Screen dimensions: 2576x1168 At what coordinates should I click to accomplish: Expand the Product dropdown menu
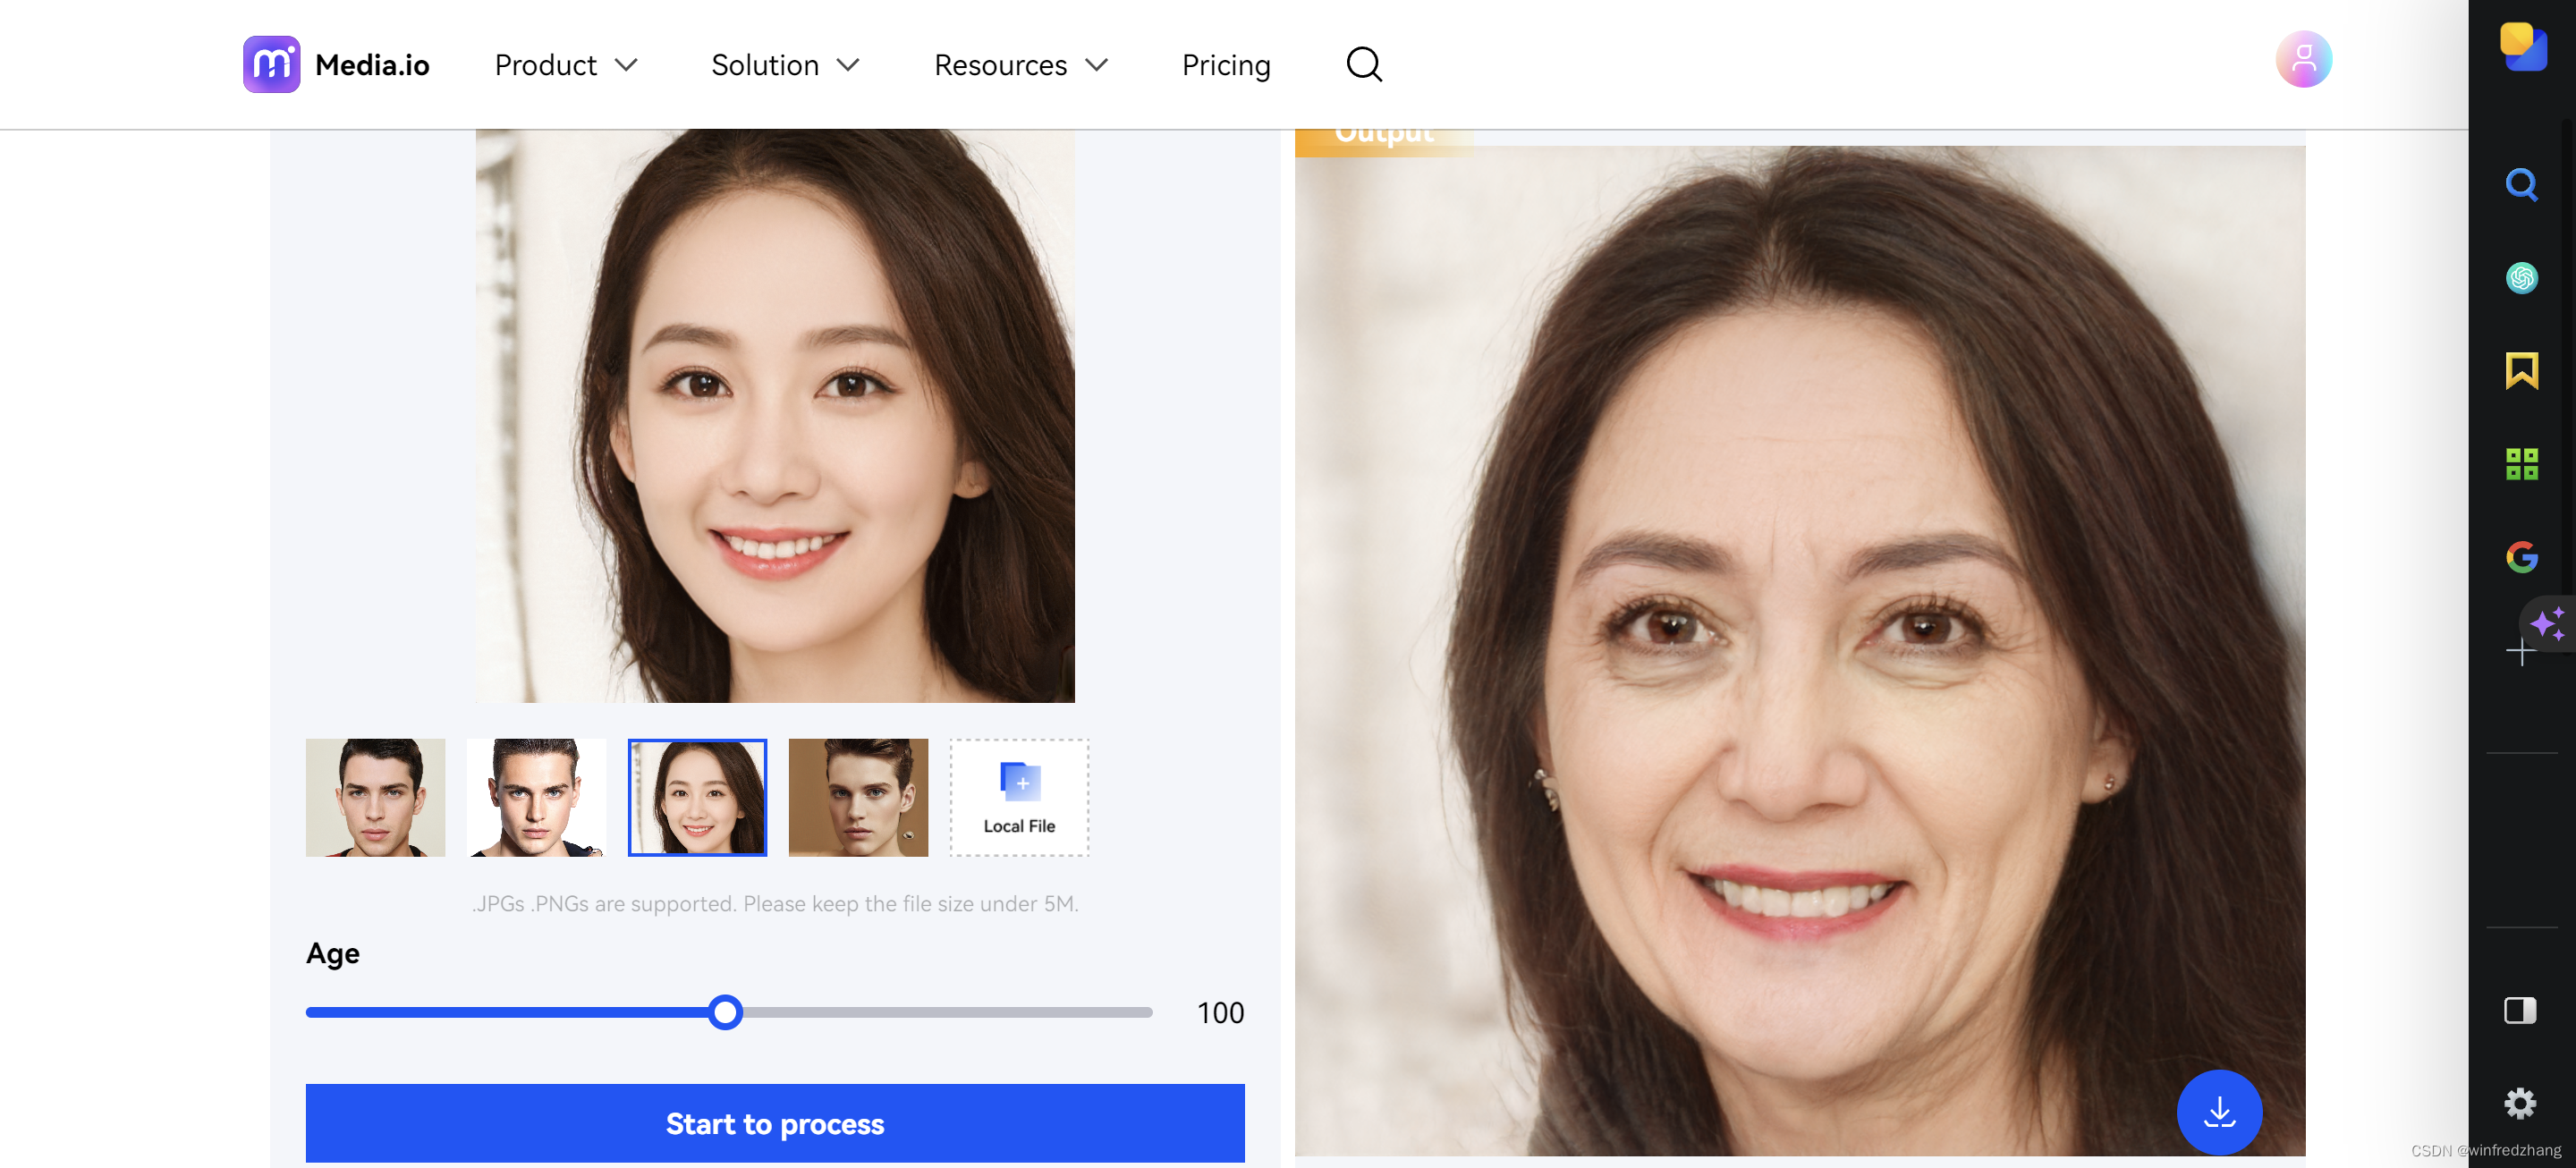coord(566,65)
